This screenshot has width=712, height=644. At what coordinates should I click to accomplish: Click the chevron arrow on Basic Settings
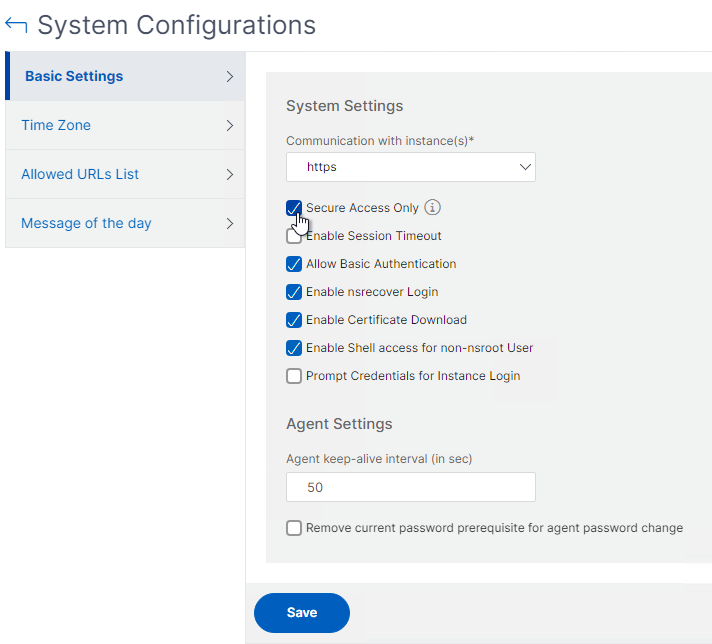pyautogui.click(x=230, y=76)
